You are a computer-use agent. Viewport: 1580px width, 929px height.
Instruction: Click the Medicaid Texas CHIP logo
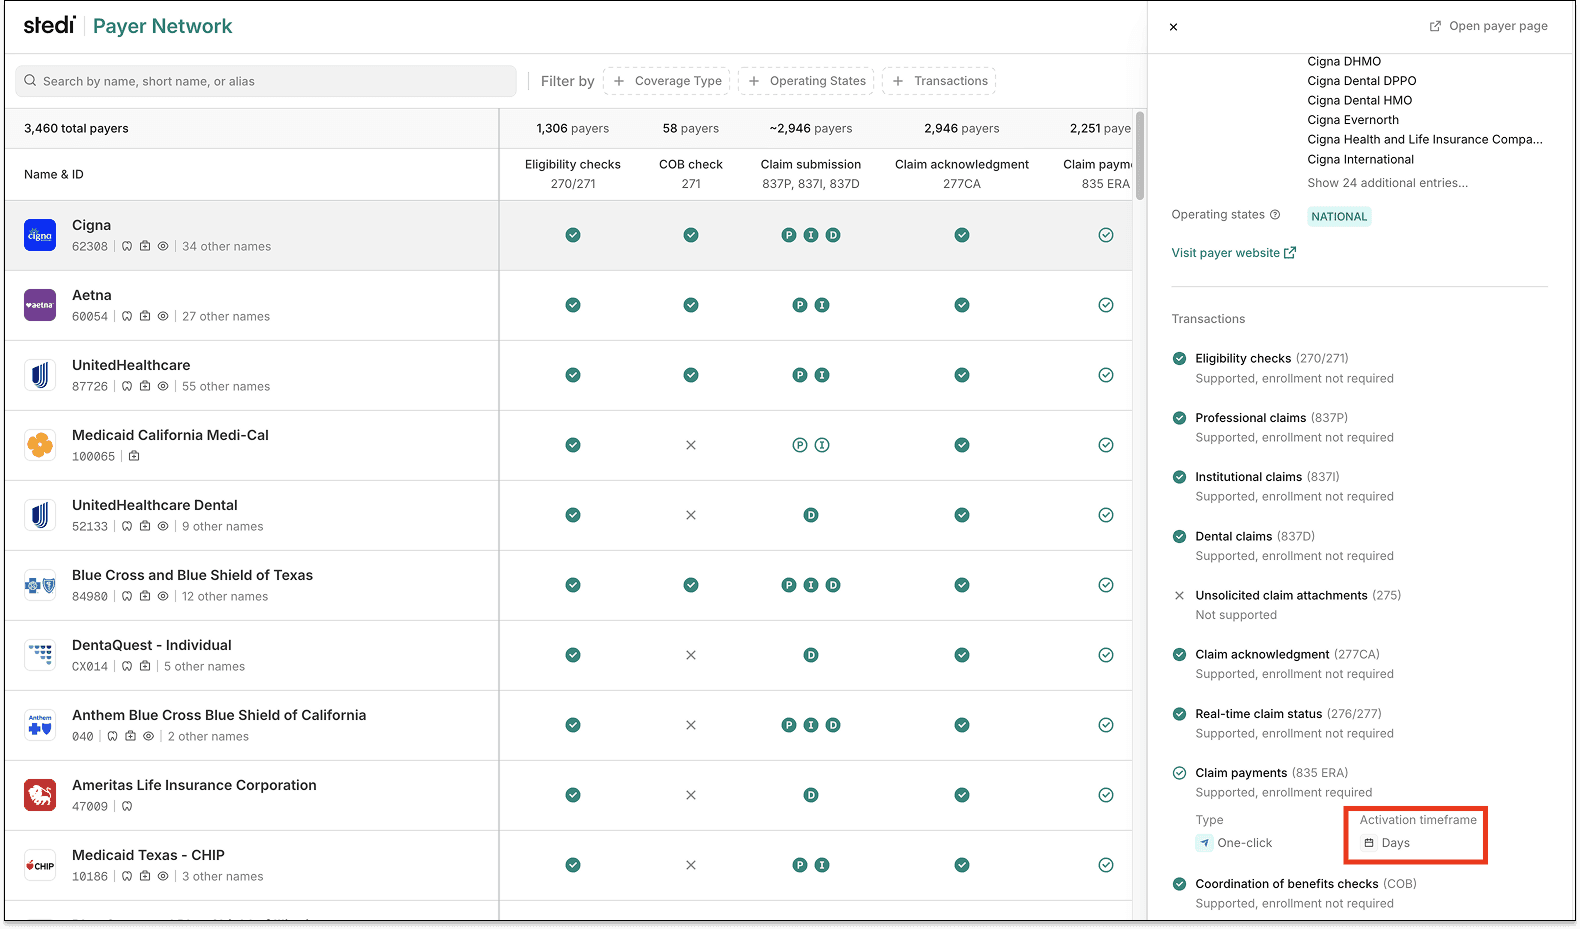(x=40, y=865)
